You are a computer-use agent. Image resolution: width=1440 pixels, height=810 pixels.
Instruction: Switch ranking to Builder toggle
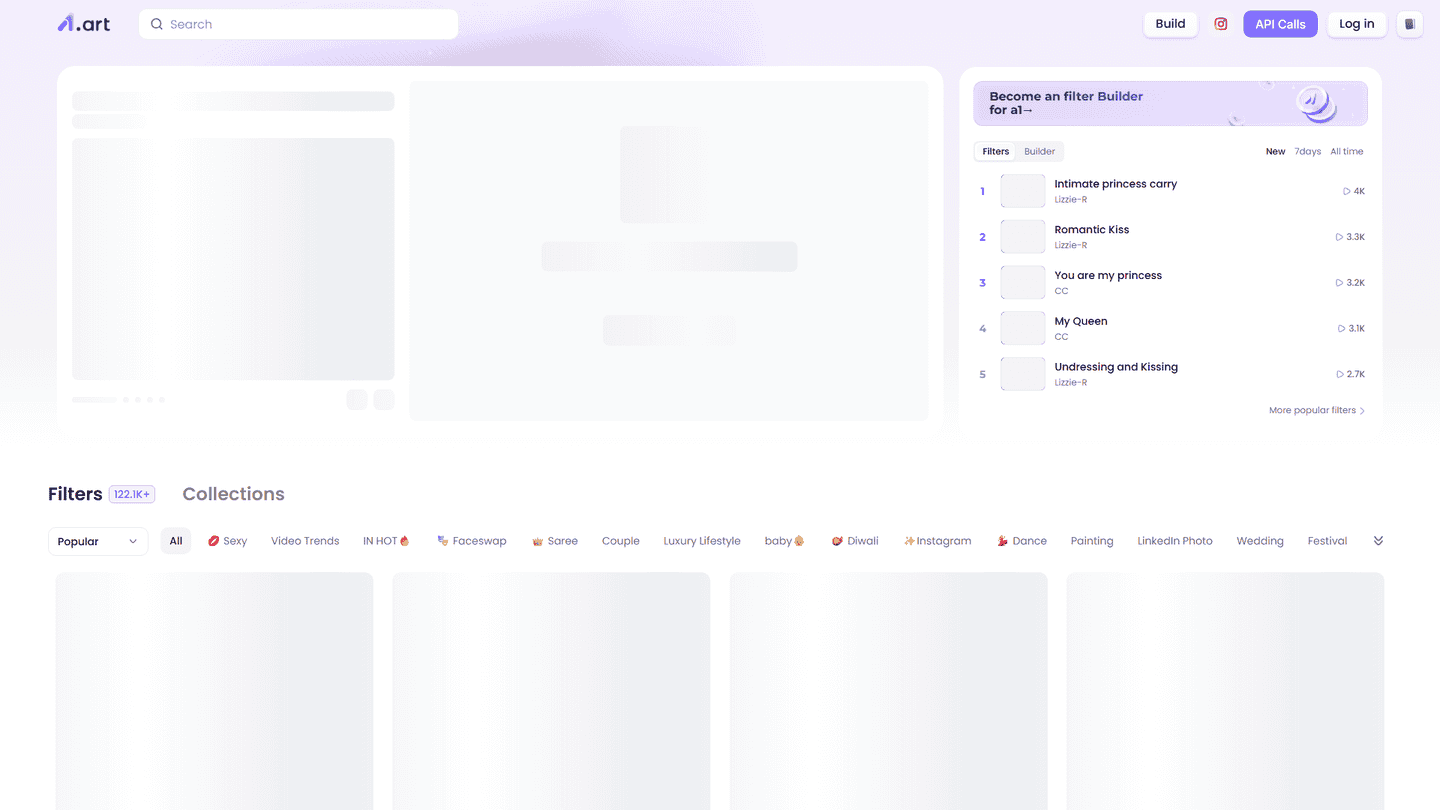click(1039, 152)
